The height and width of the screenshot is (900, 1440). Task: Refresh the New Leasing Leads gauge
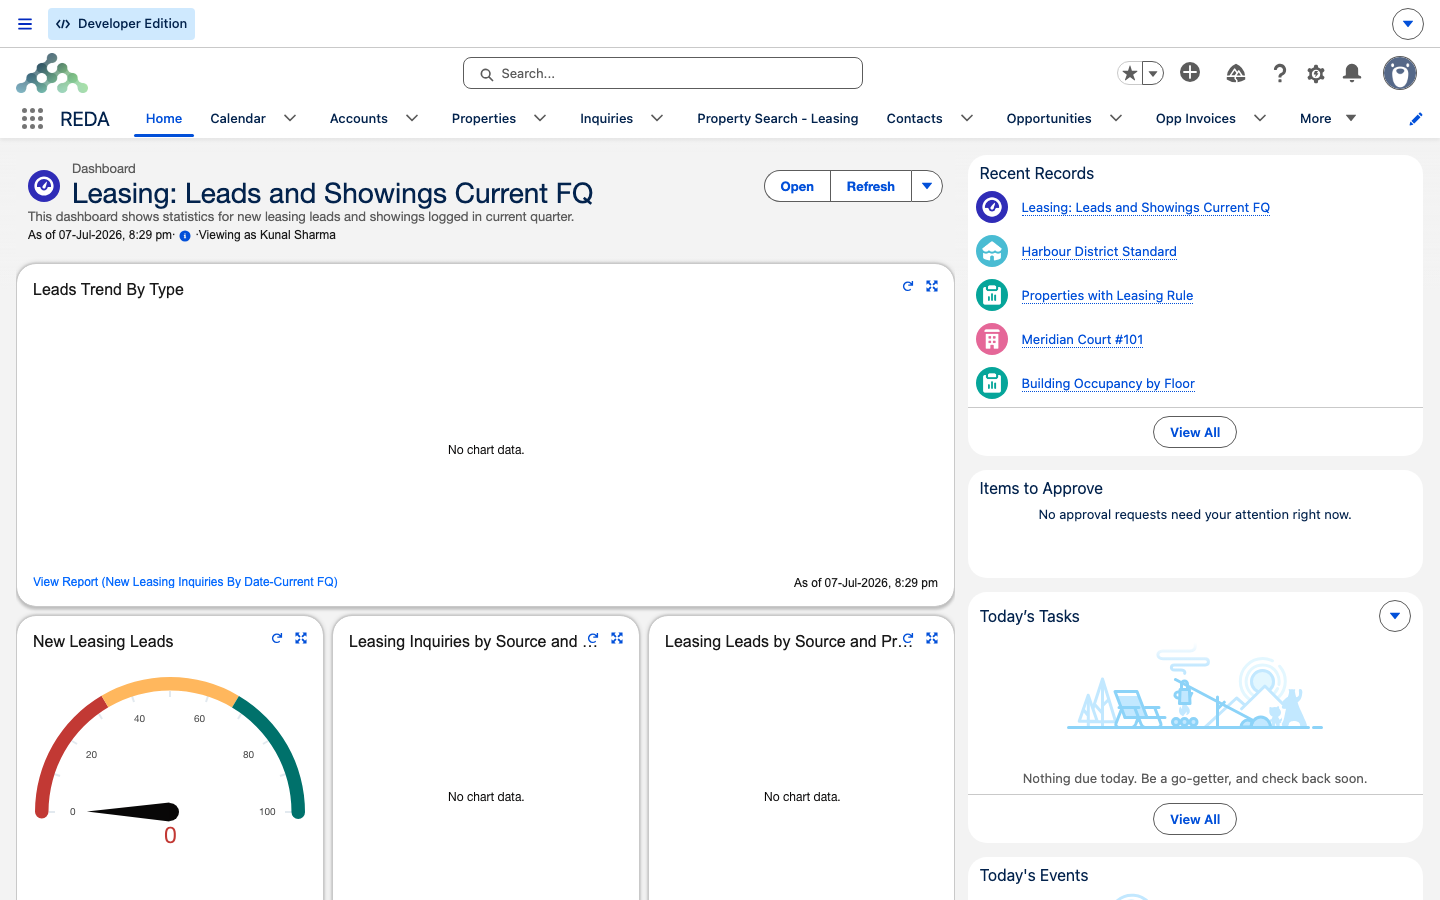(x=277, y=638)
